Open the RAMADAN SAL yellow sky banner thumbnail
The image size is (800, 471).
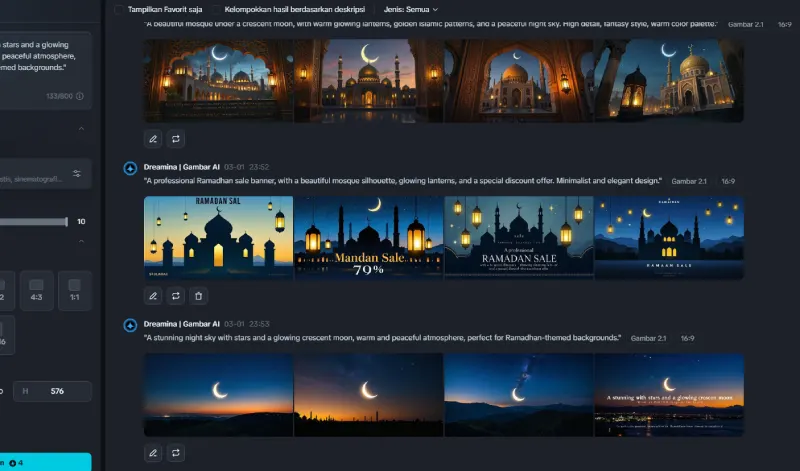point(218,237)
